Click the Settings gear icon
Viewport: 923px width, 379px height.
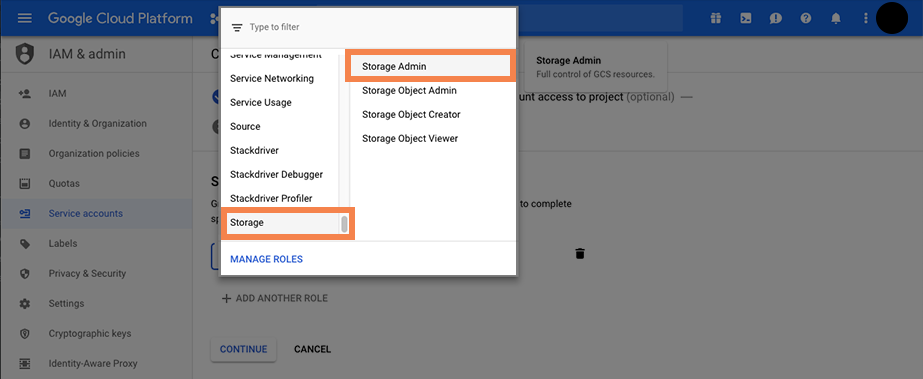pos(24,304)
